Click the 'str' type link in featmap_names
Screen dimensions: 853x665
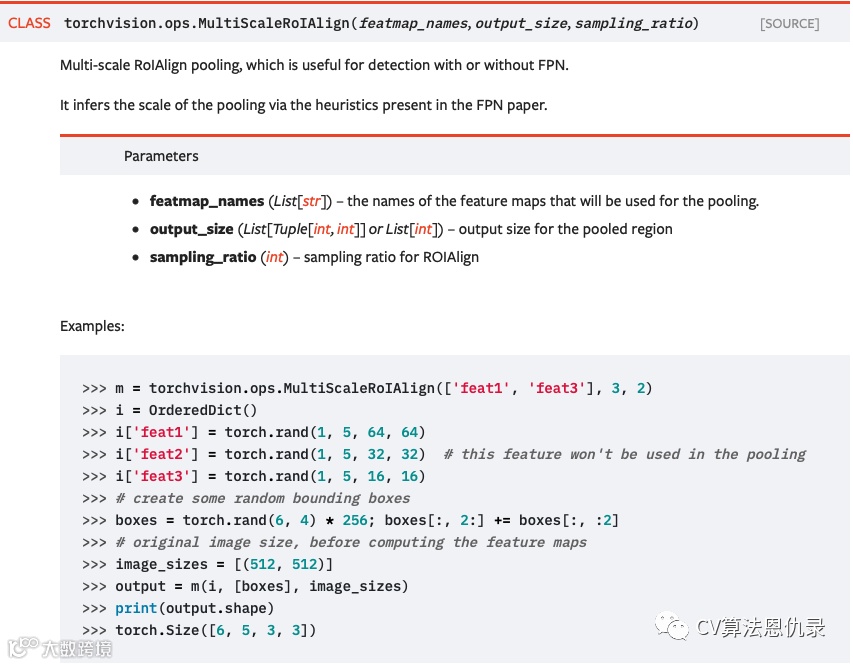(x=312, y=201)
